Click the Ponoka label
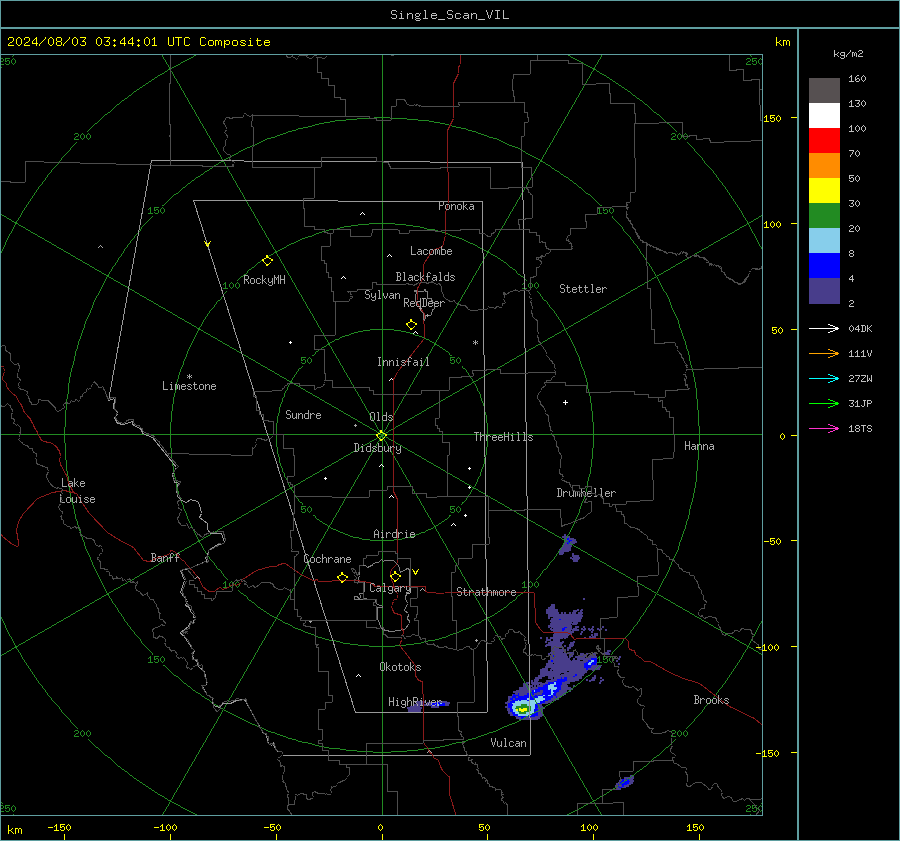Image resolution: width=900 pixels, height=841 pixels. coord(456,206)
